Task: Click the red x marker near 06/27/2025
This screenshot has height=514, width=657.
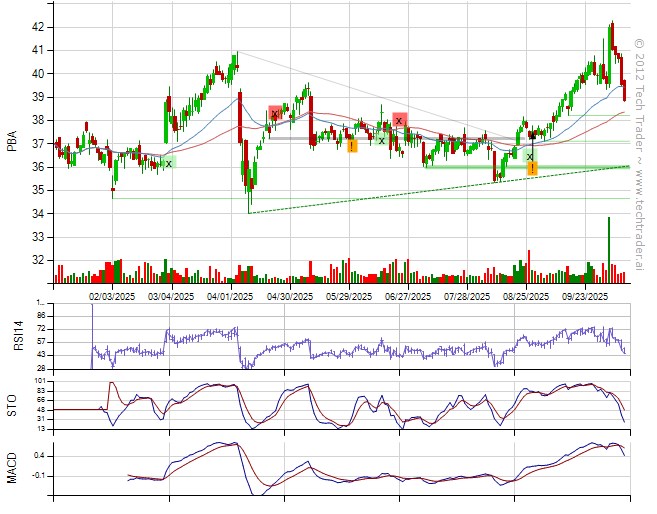Action: pyautogui.click(x=399, y=120)
